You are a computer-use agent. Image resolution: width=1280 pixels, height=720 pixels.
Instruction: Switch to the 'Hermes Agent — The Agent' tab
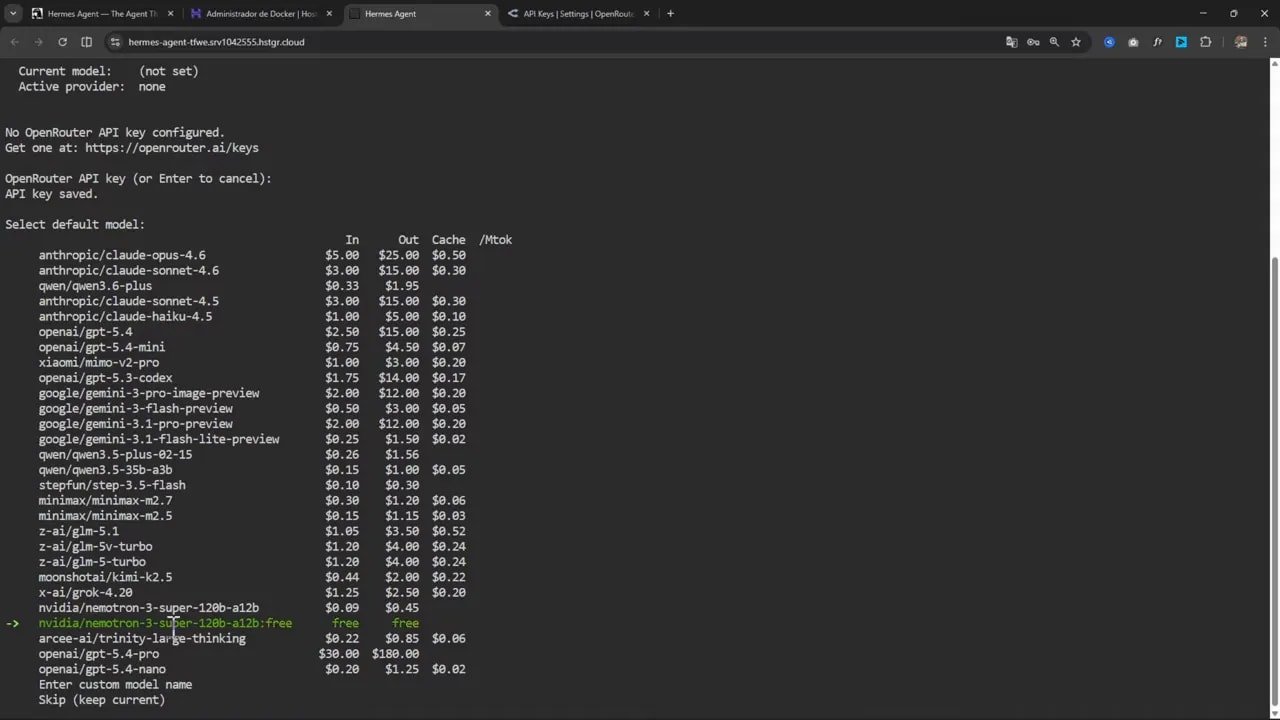pos(102,14)
